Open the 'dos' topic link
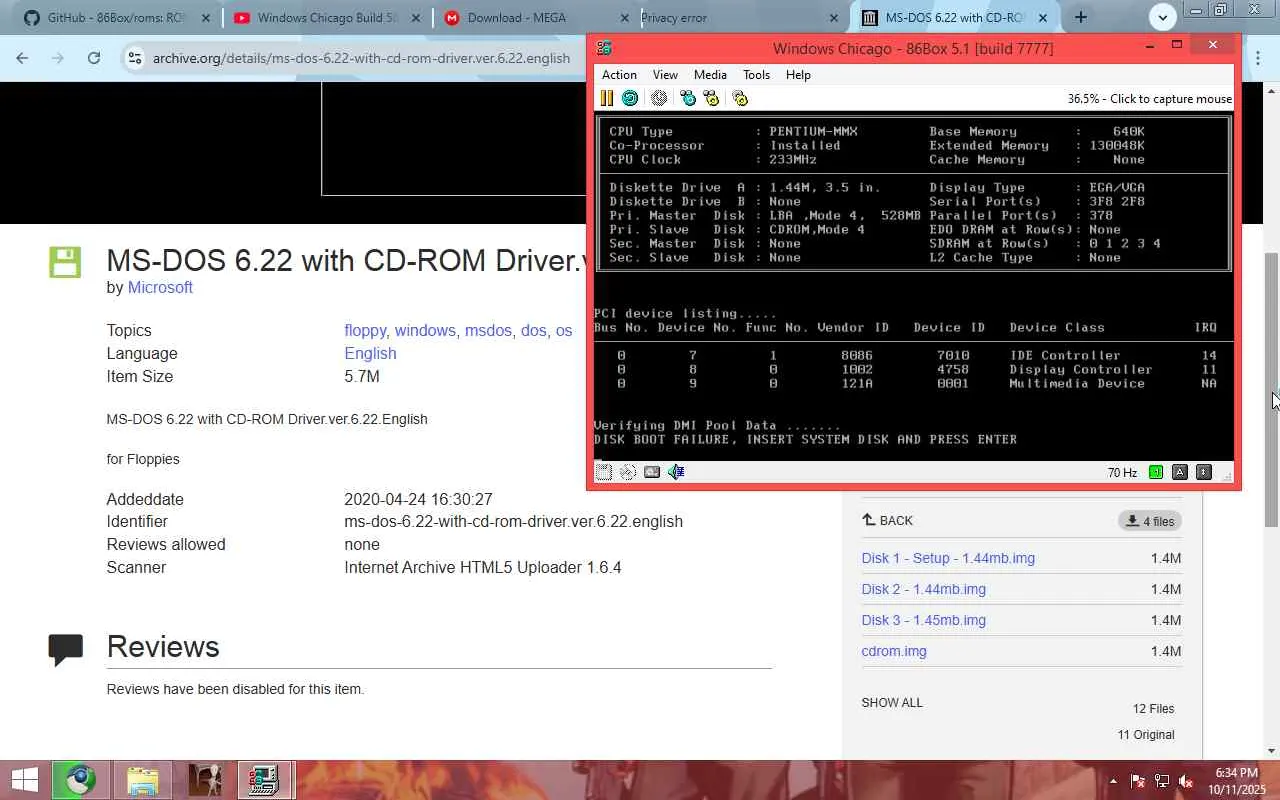The width and height of the screenshot is (1280, 800). pyautogui.click(x=534, y=330)
